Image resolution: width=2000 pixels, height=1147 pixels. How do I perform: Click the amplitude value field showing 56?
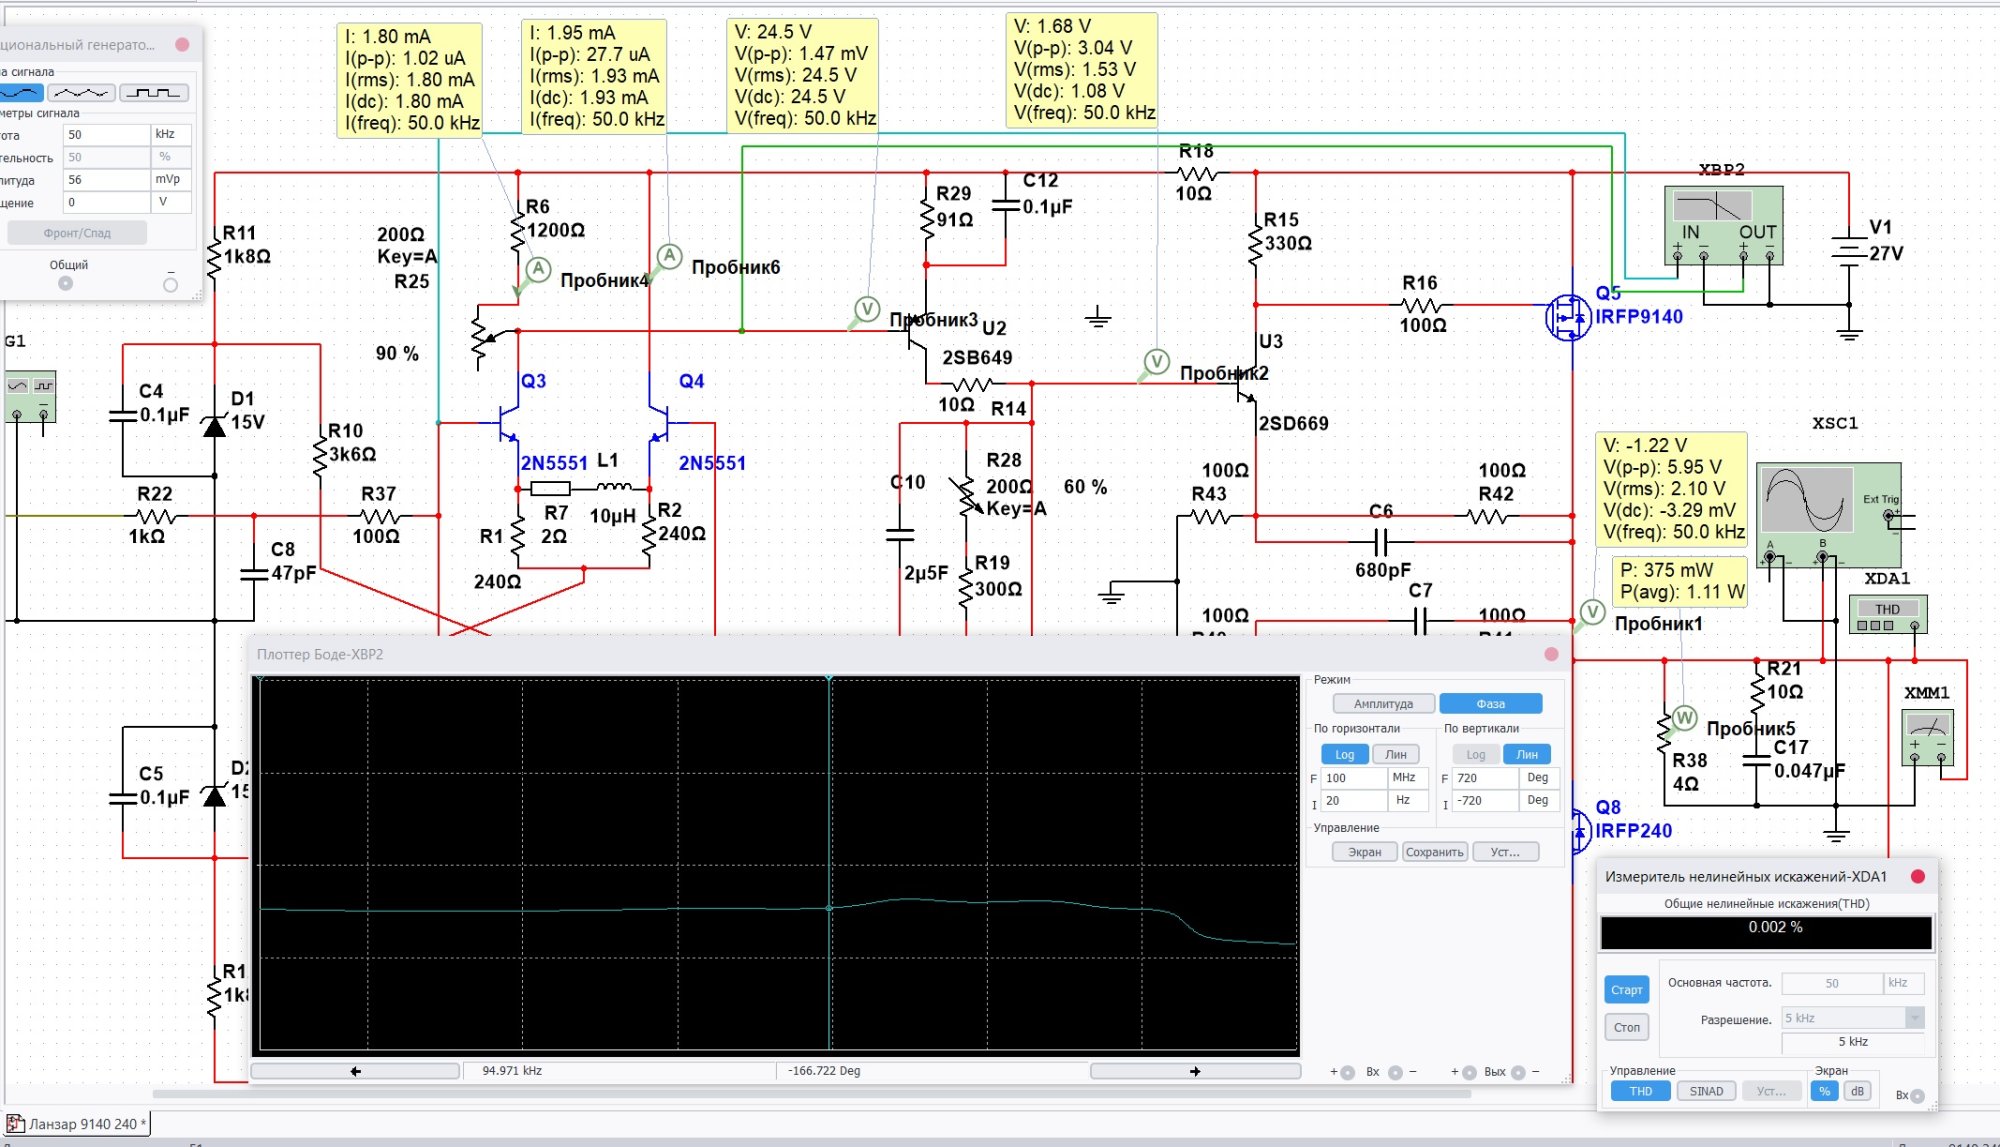point(105,180)
